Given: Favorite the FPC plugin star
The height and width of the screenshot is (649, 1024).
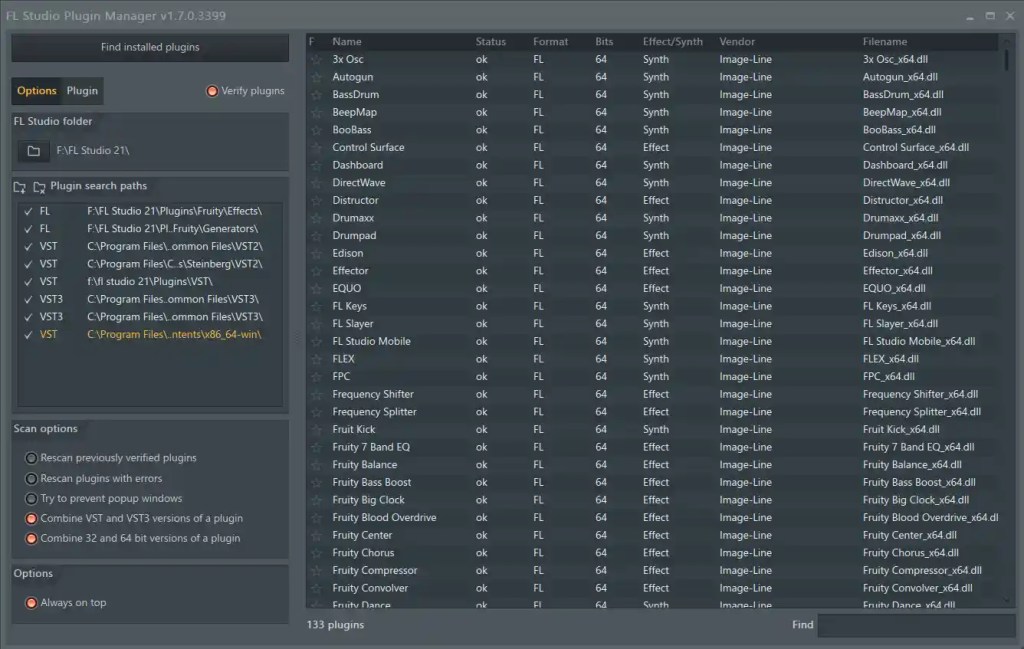Looking at the screenshot, I should click(x=317, y=377).
